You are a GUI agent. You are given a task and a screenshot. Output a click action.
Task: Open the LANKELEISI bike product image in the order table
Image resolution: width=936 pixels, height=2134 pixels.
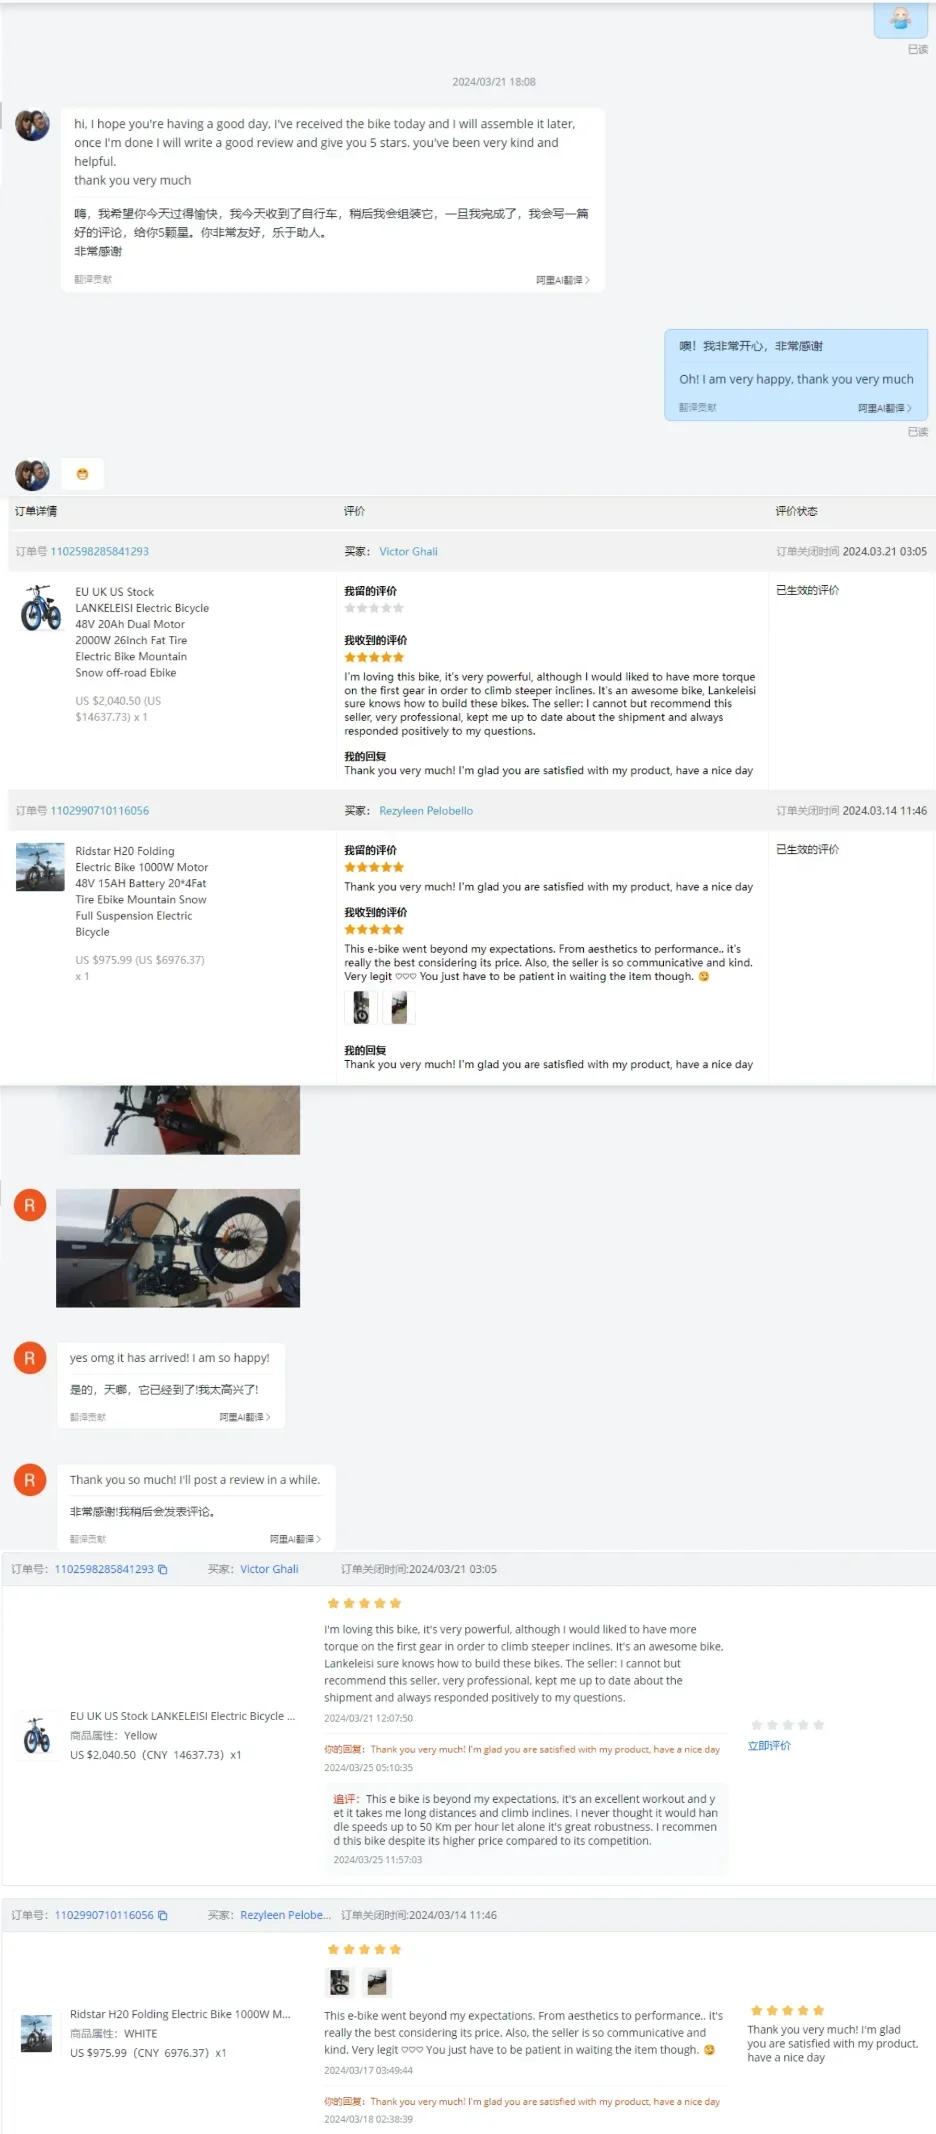pyautogui.click(x=40, y=608)
